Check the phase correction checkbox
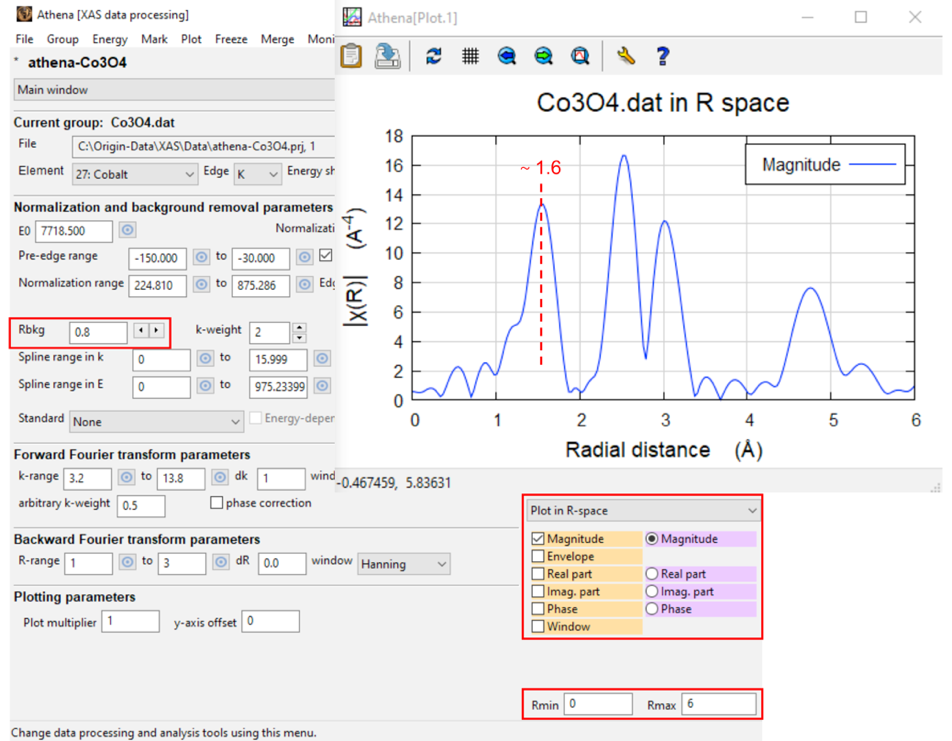The image size is (952, 741). (216, 503)
